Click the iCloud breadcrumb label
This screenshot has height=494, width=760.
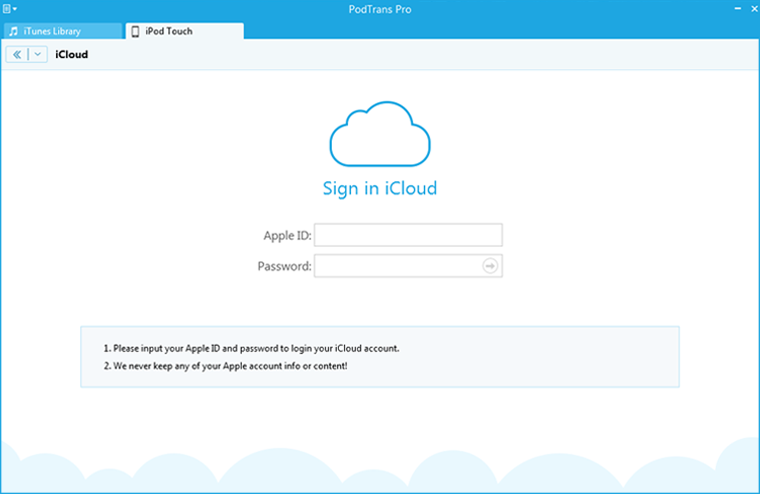click(x=72, y=54)
